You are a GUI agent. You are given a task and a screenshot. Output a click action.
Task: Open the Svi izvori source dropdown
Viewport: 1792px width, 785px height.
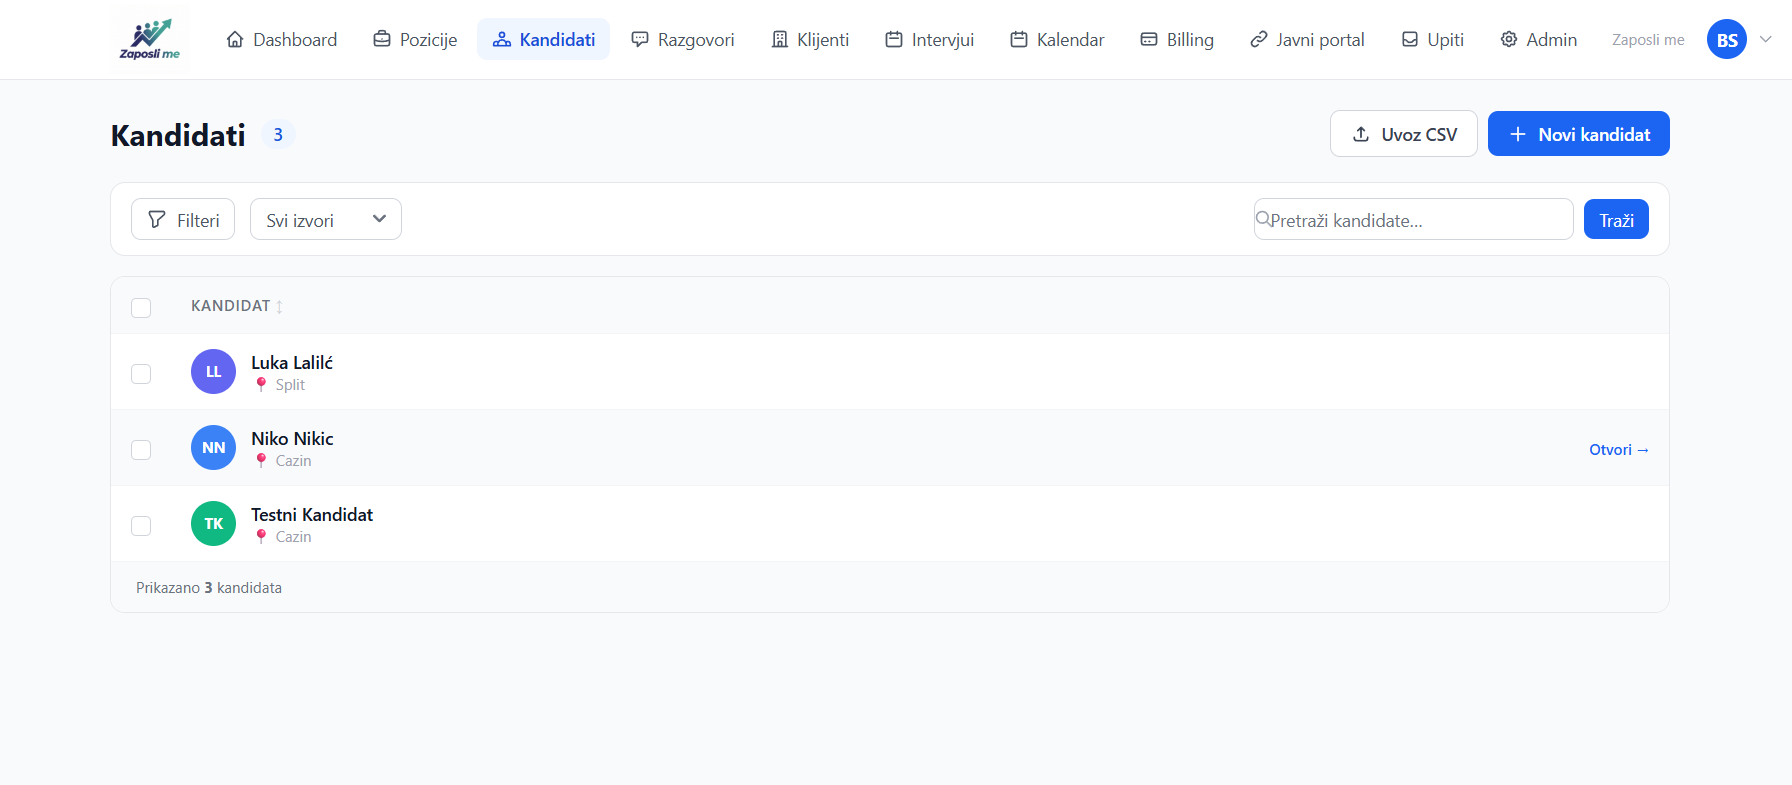coord(325,220)
